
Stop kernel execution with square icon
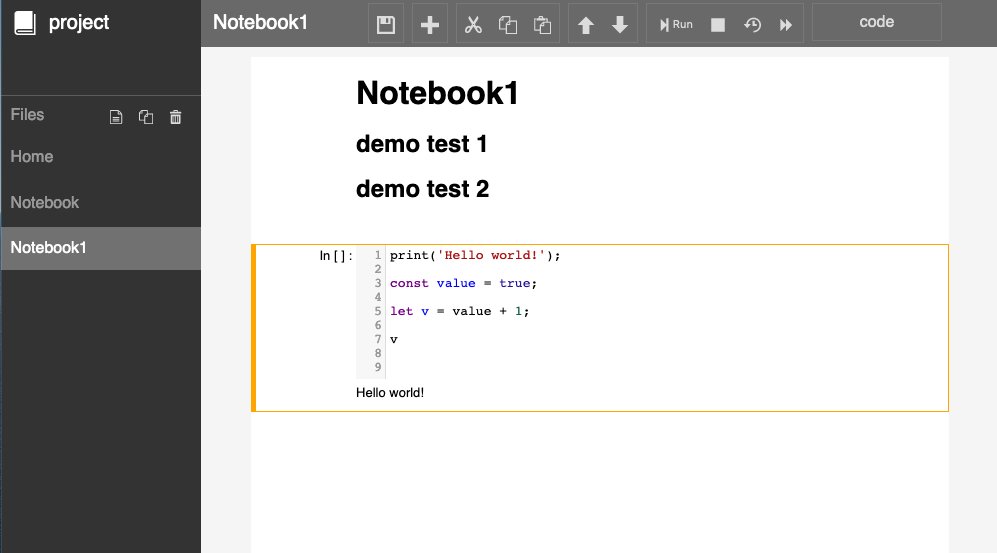tap(718, 24)
